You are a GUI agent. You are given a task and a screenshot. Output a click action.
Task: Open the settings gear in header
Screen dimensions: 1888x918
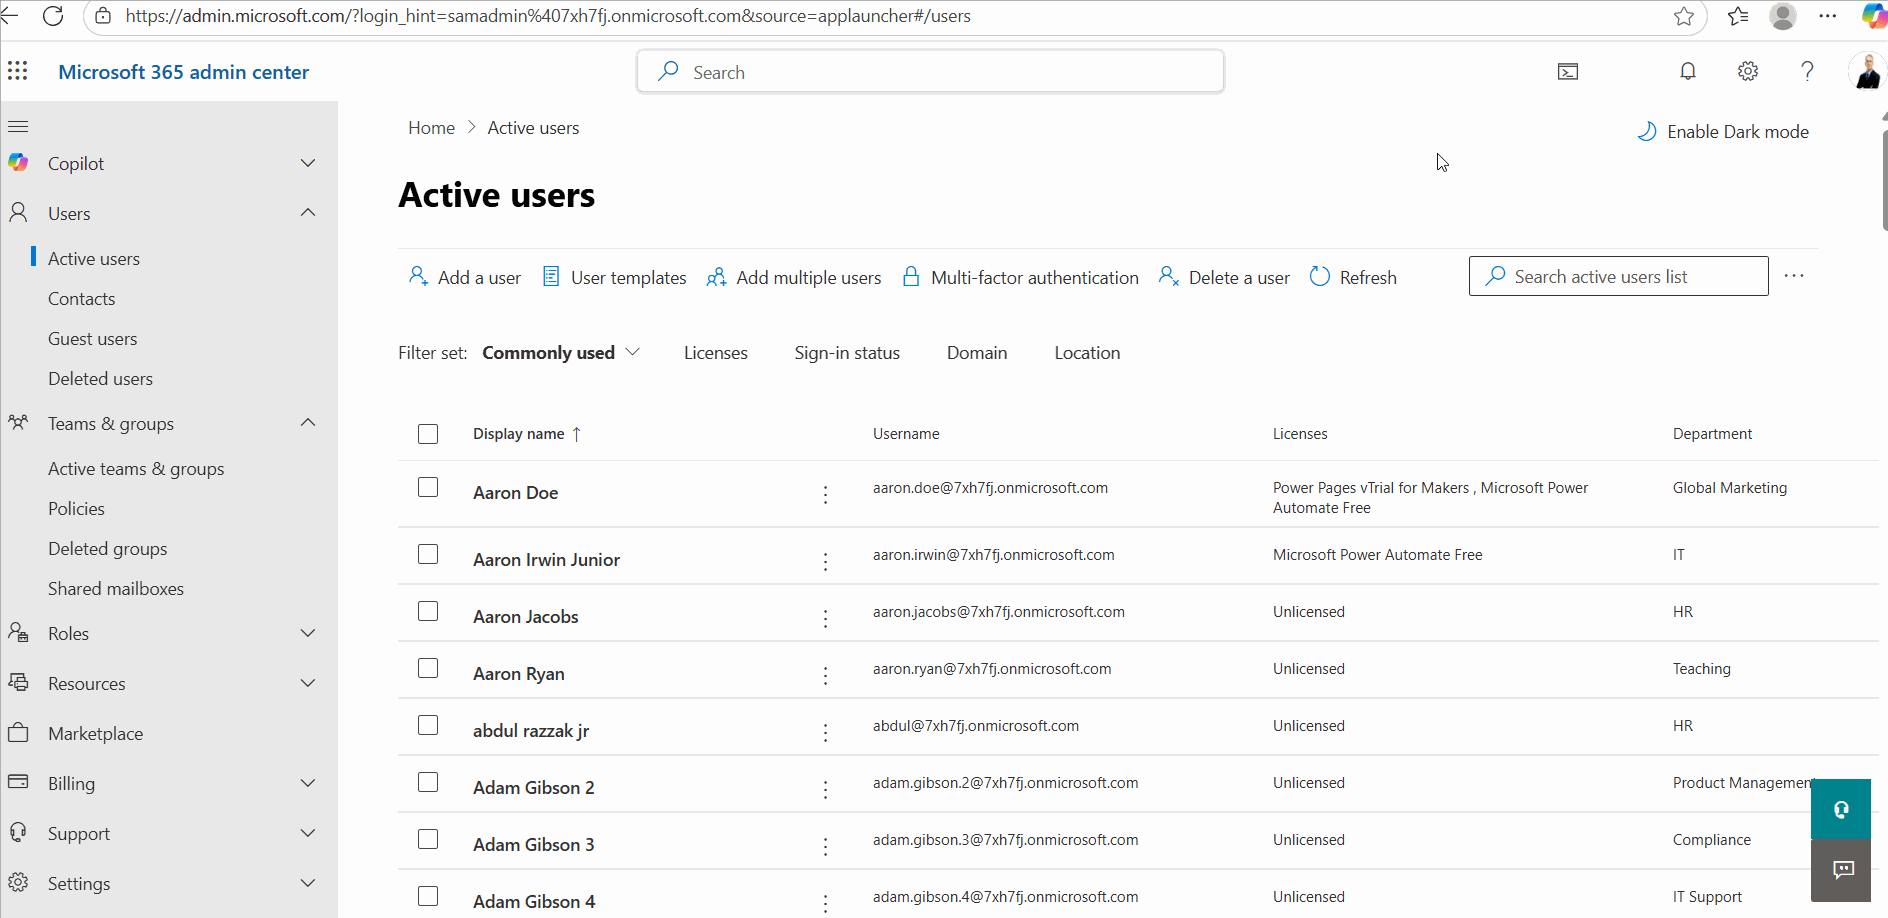click(x=1747, y=71)
